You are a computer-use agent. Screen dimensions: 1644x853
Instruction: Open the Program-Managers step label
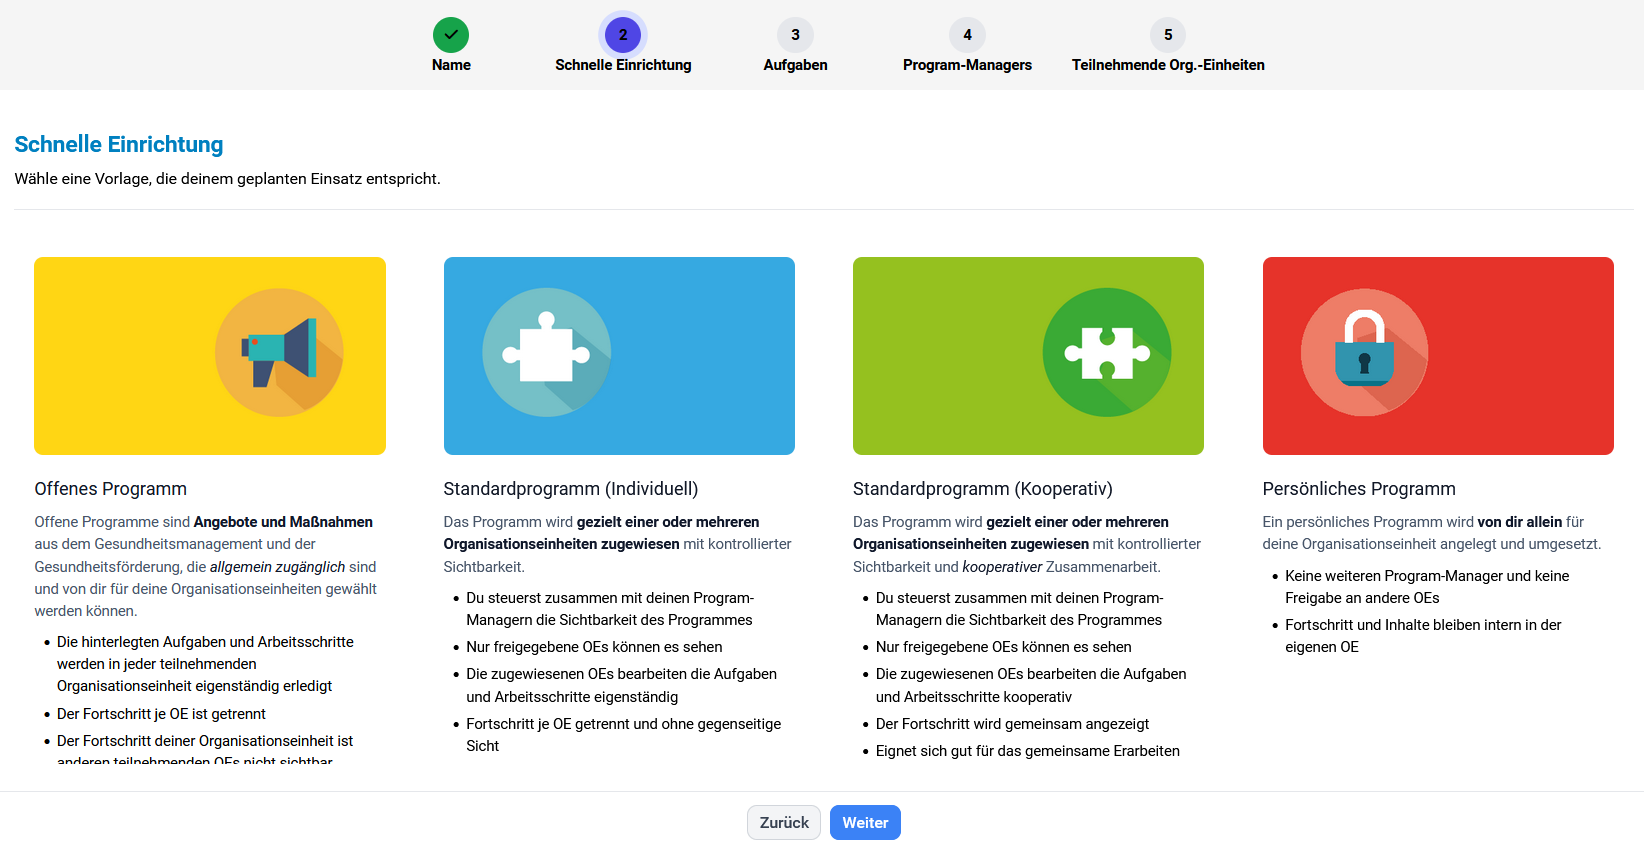click(x=967, y=65)
